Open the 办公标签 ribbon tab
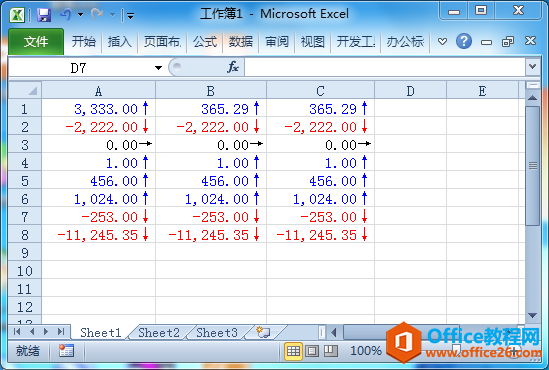The height and width of the screenshot is (370, 549). click(x=405, y=42)
